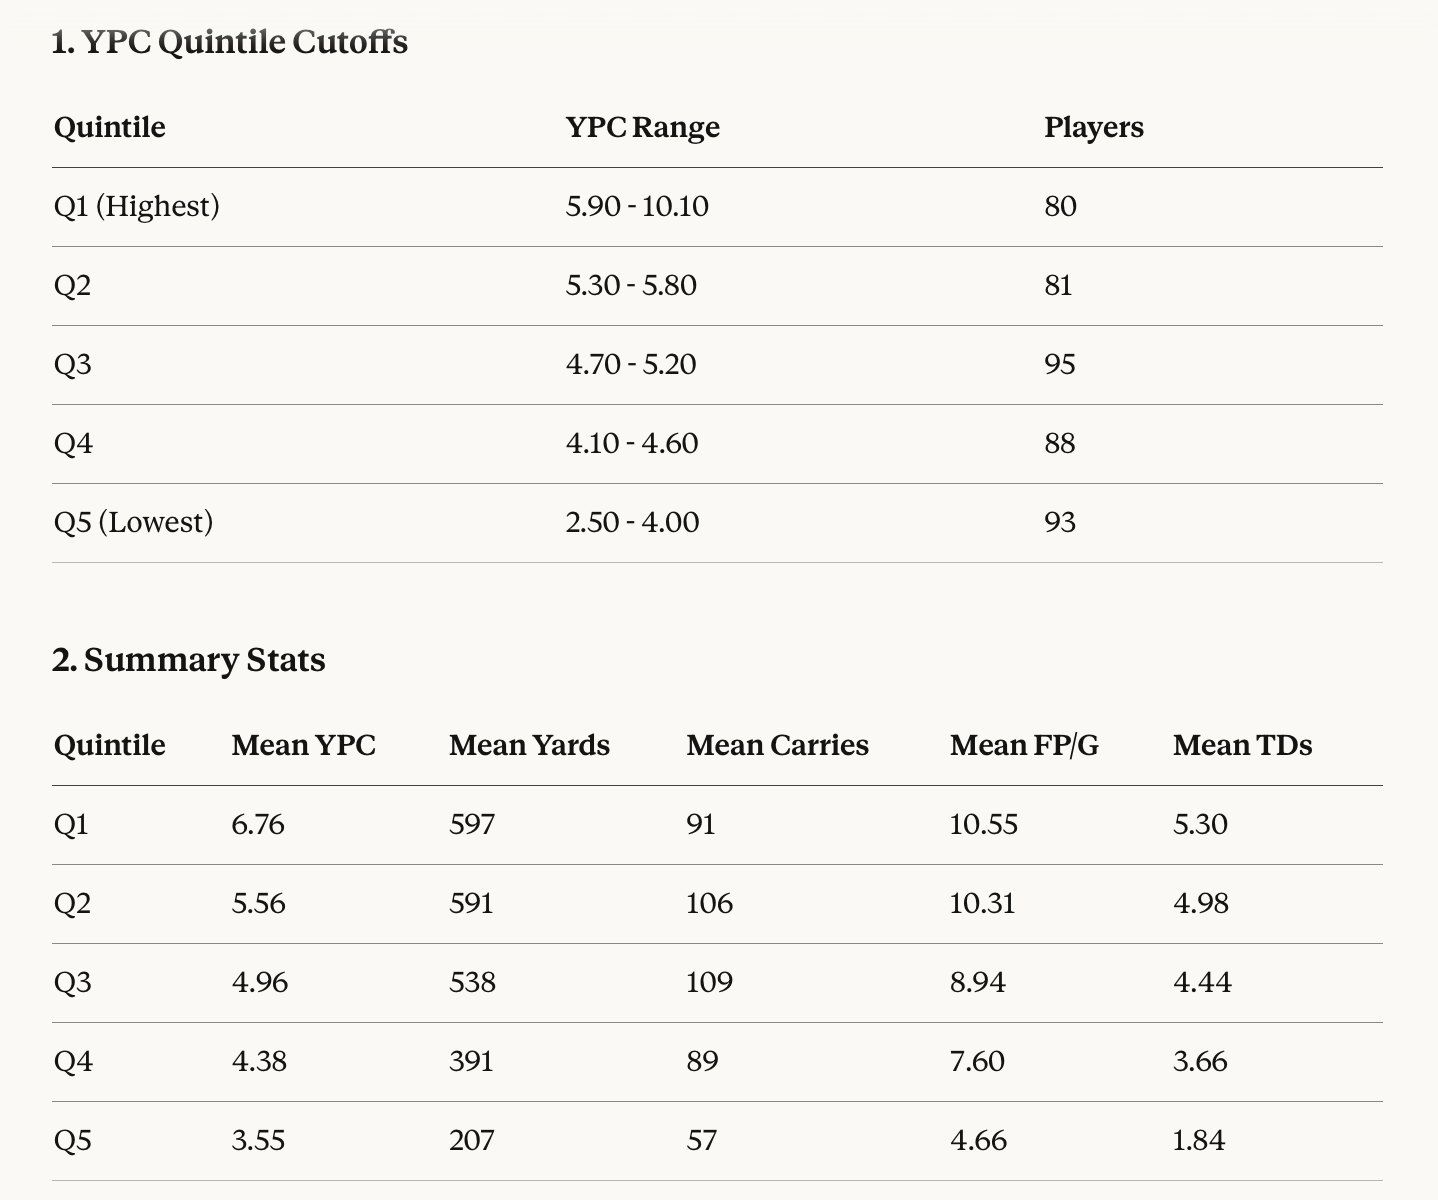Select the Mean YPC column header
This screenshot has width=1438, height=1200.
coord(303,746)
